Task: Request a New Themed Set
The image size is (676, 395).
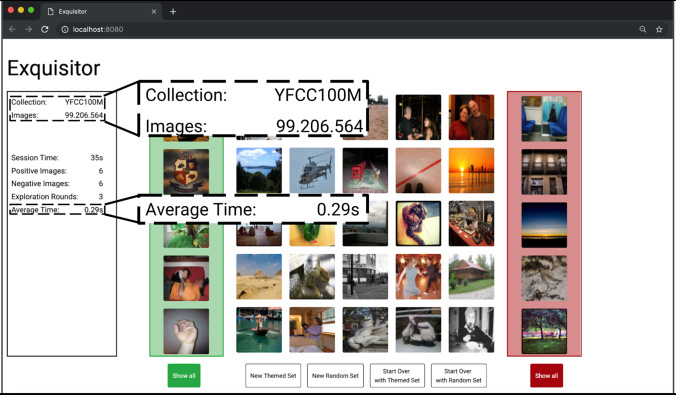Action: tap(273, 376)
